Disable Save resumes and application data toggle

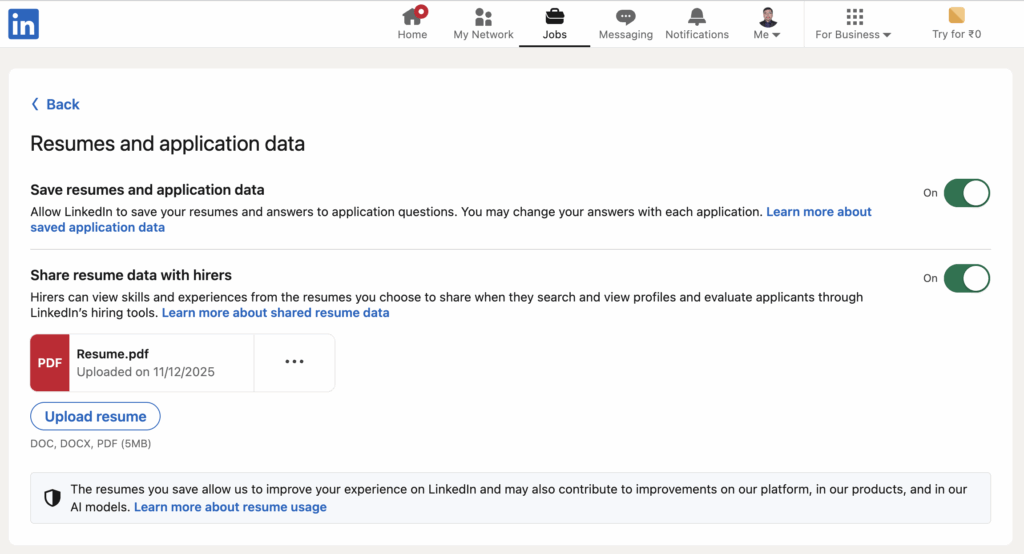tap(966, 193)
